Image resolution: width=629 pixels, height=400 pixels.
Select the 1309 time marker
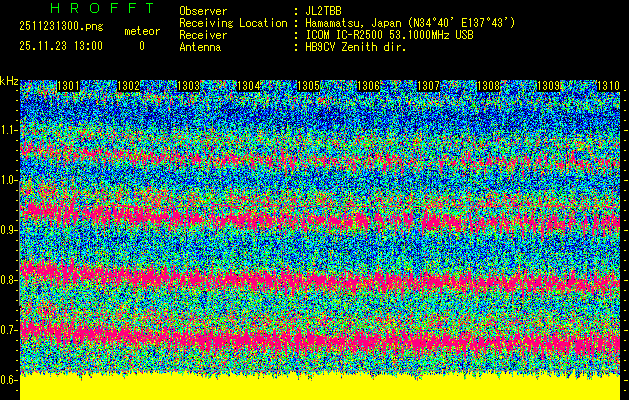pos(548,86)
